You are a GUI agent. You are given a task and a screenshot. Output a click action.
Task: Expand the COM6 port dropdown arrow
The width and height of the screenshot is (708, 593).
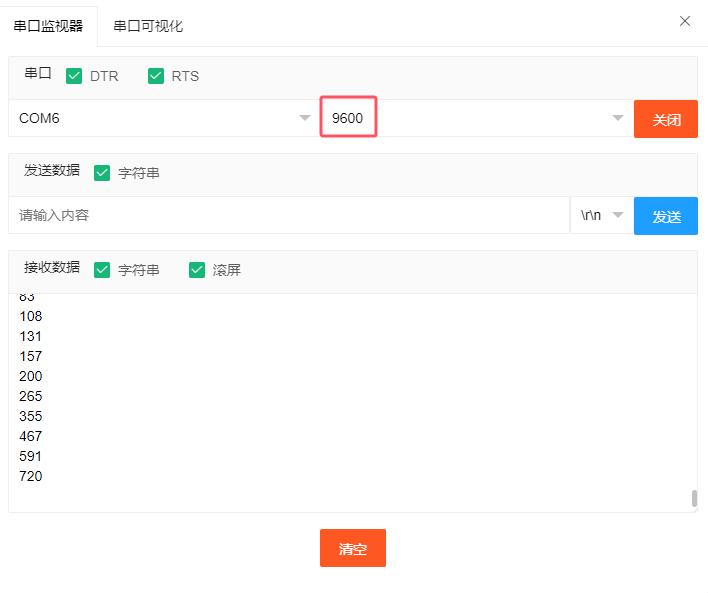click(x=305, y=118)
